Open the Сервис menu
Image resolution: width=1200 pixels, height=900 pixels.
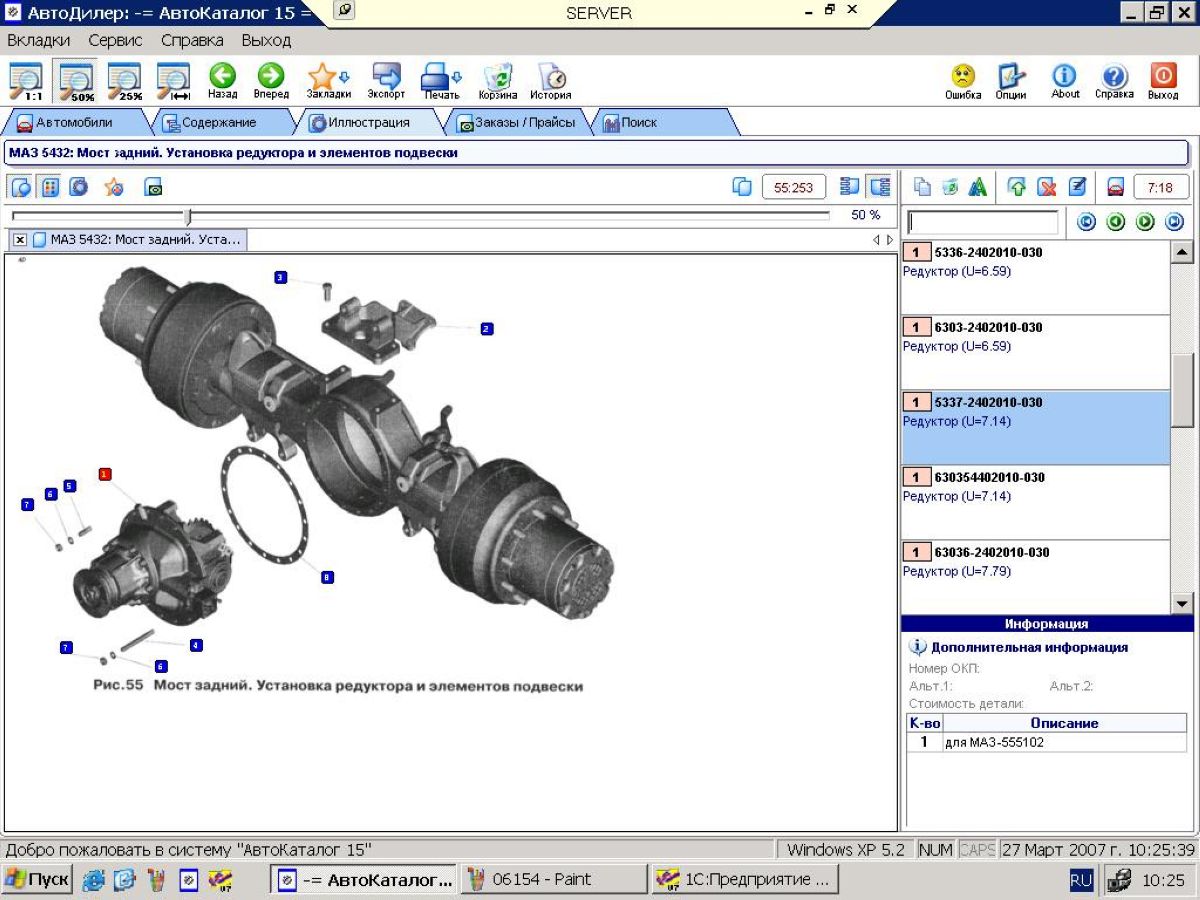click(x=115, y=41)
